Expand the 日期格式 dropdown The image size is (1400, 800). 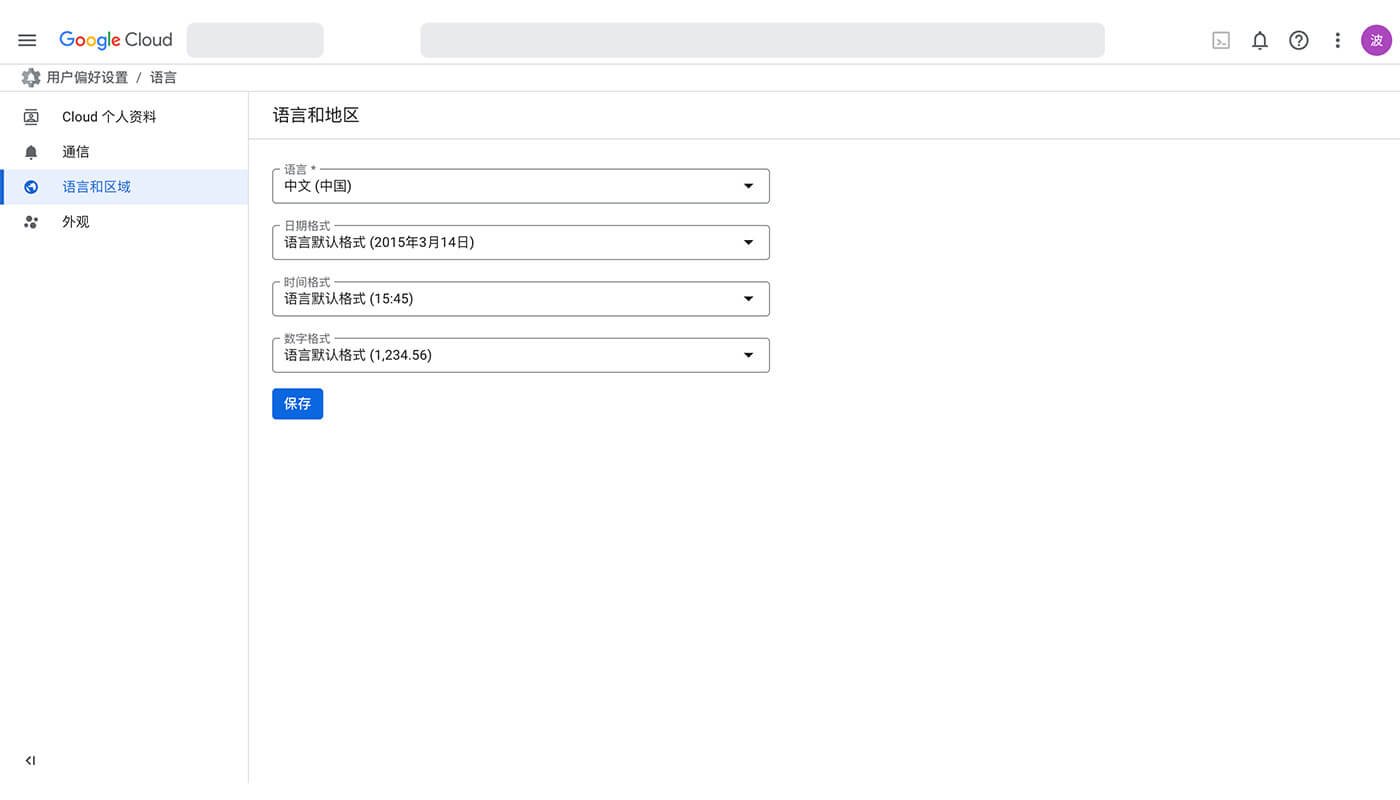(520, 242)
